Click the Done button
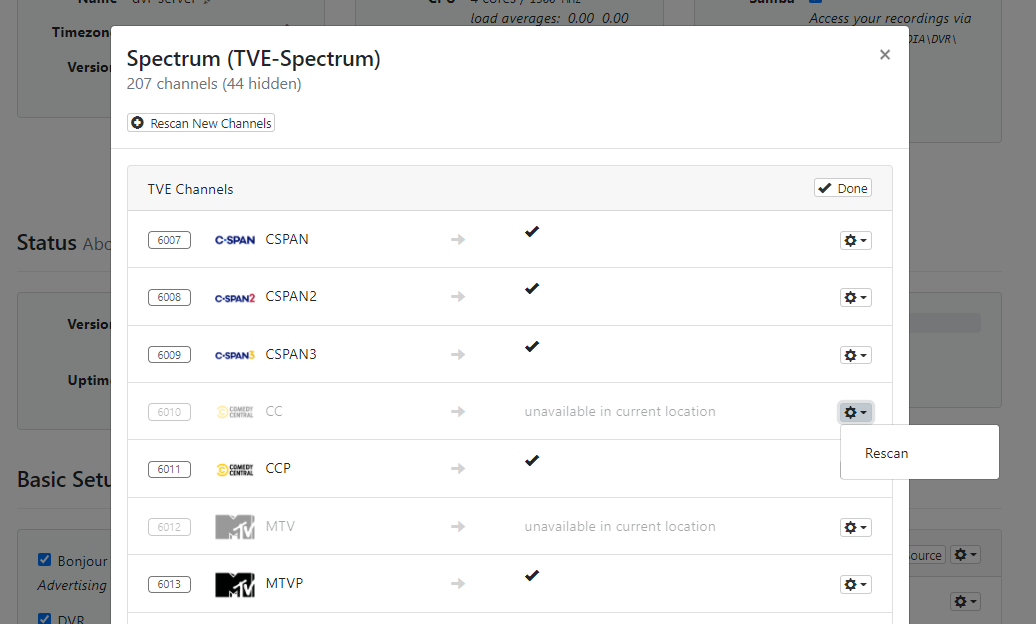Image resolution: width=1036 pixels, height=624 pixels. click(842, 188)
